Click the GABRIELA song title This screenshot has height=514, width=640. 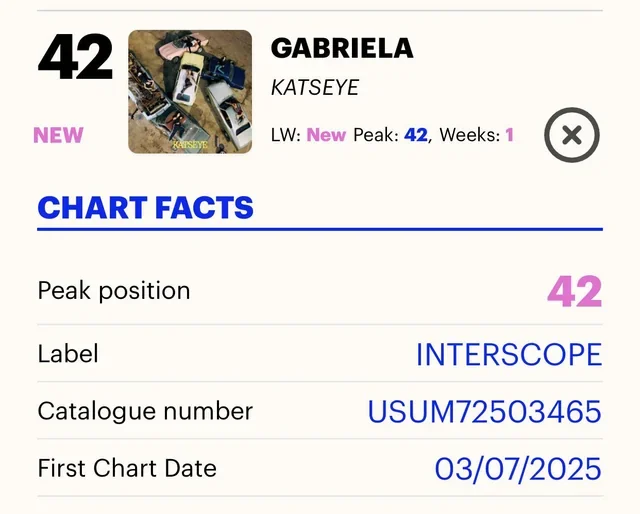pos(342,48)
